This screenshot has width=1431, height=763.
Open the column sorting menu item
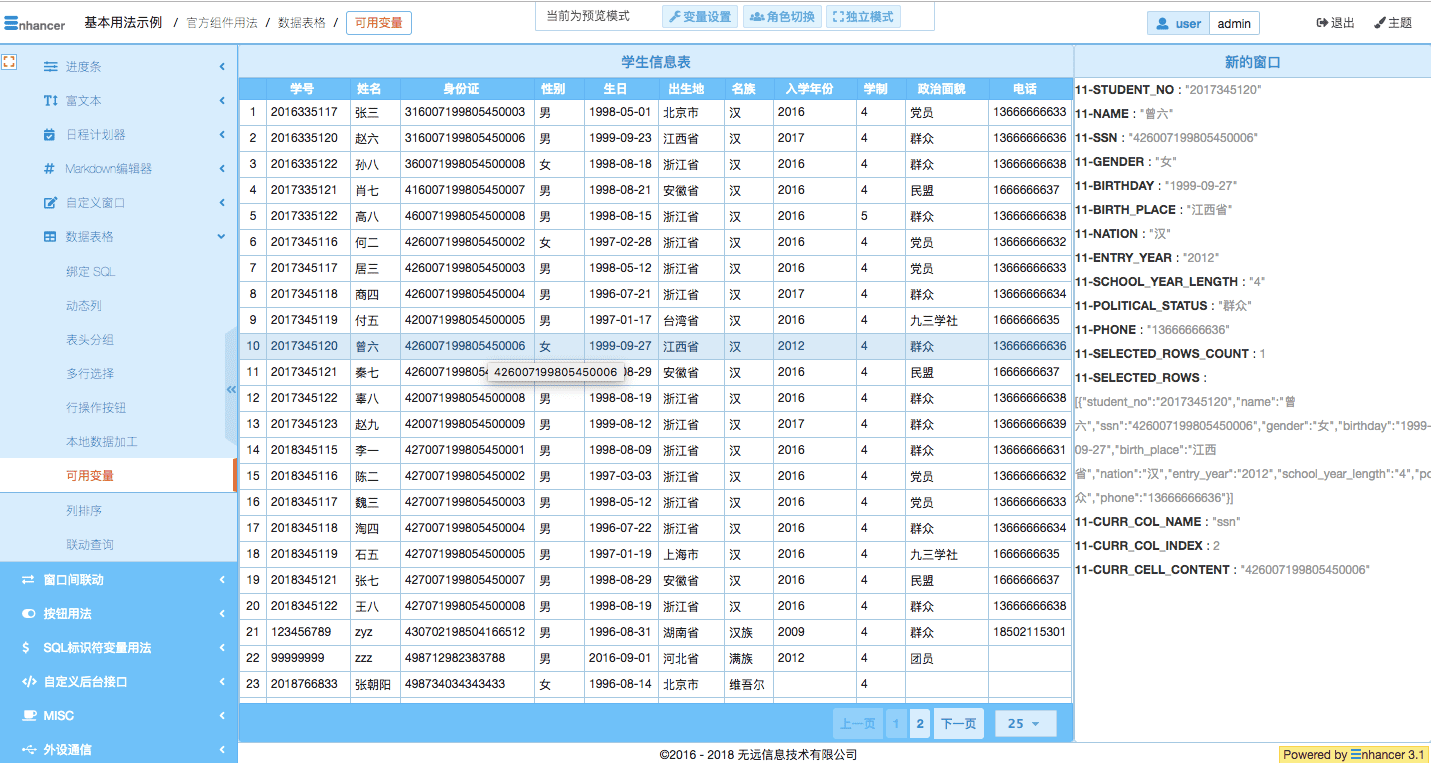click(84, 511)
